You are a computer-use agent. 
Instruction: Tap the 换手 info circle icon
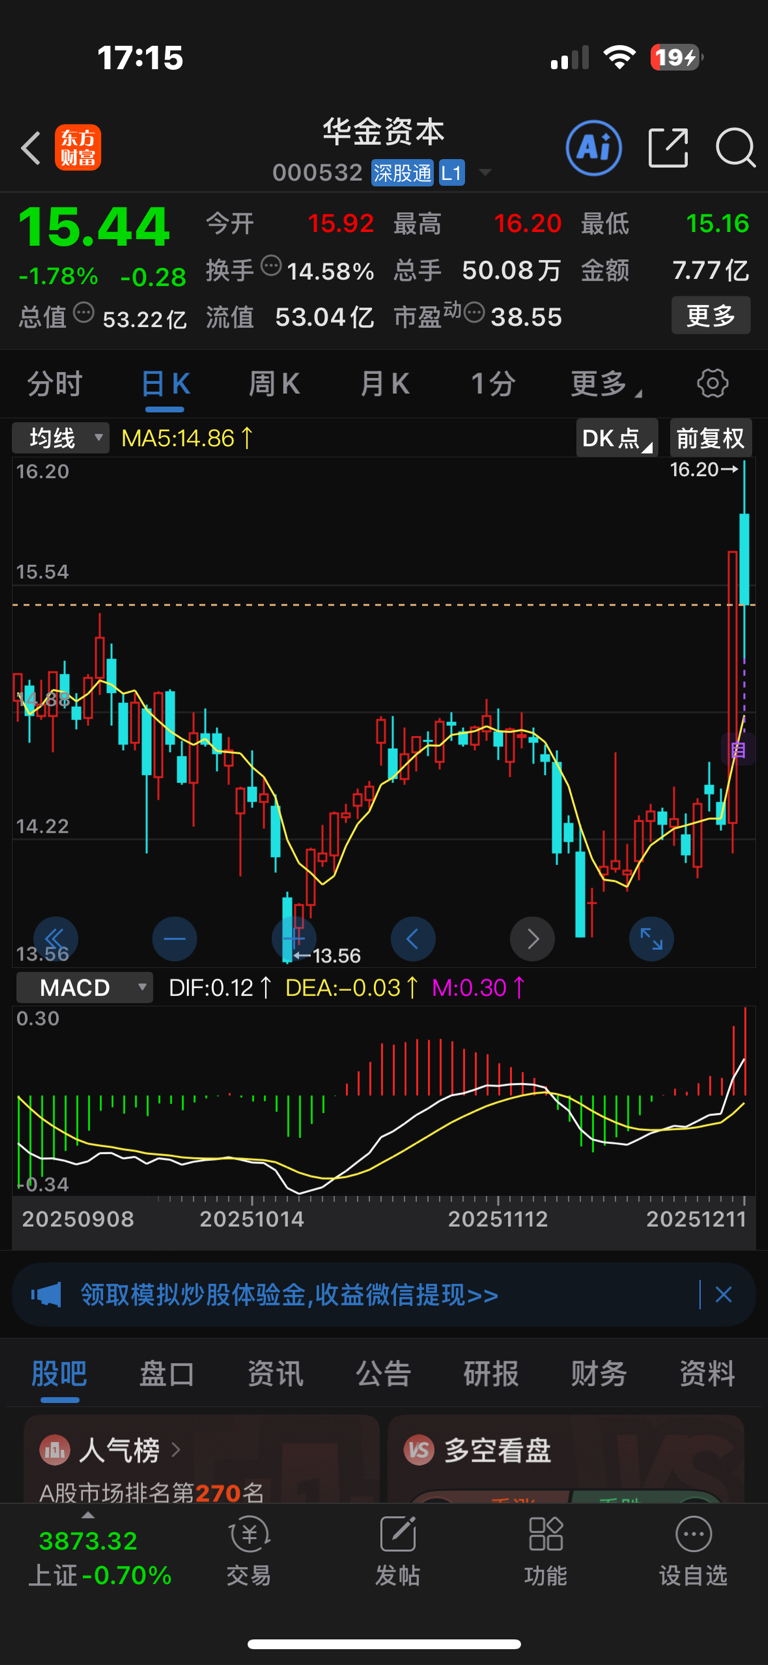[271, 266]
